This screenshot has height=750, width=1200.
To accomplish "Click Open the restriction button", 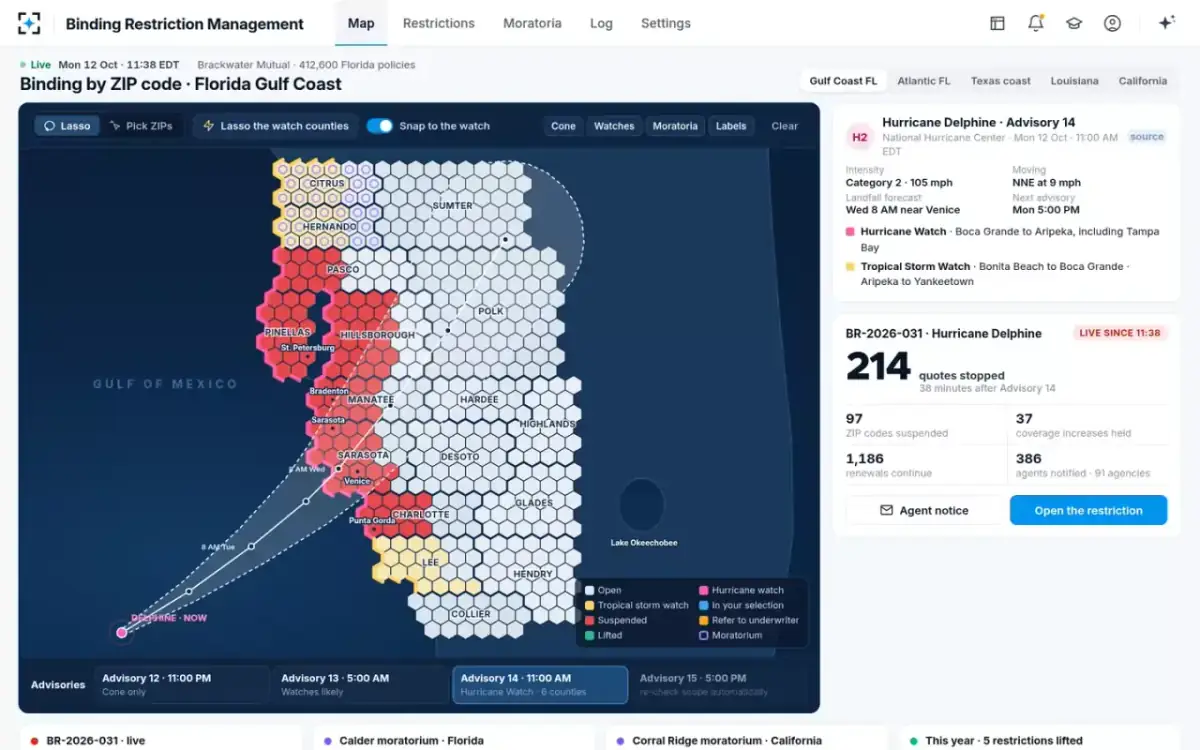I will 1088,510.
